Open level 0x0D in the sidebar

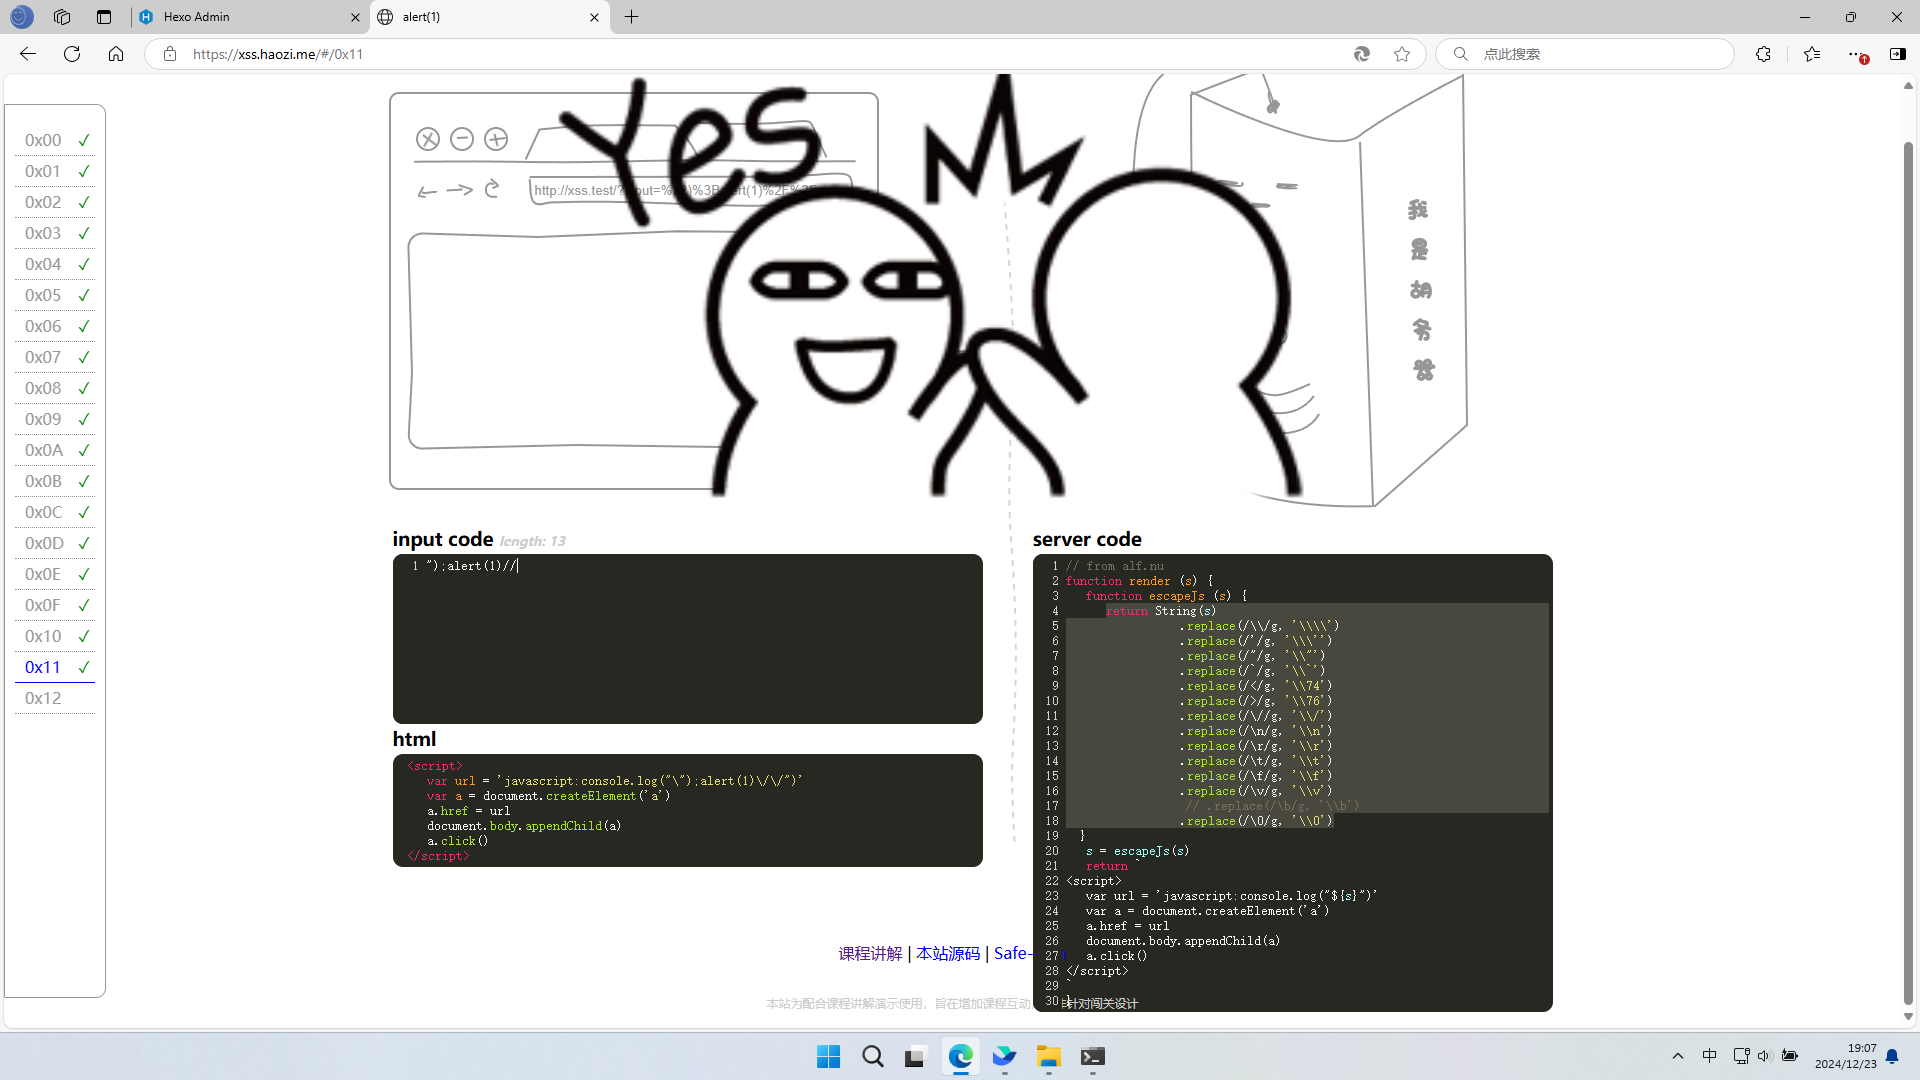coord(55,543)
